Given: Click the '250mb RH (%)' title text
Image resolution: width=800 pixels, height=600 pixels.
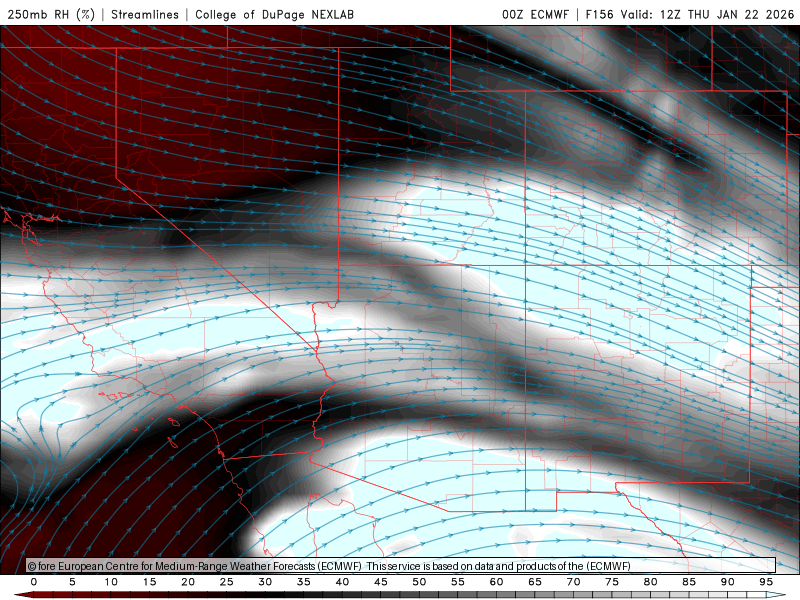Looking at the screenshot, I should point(52,14).
